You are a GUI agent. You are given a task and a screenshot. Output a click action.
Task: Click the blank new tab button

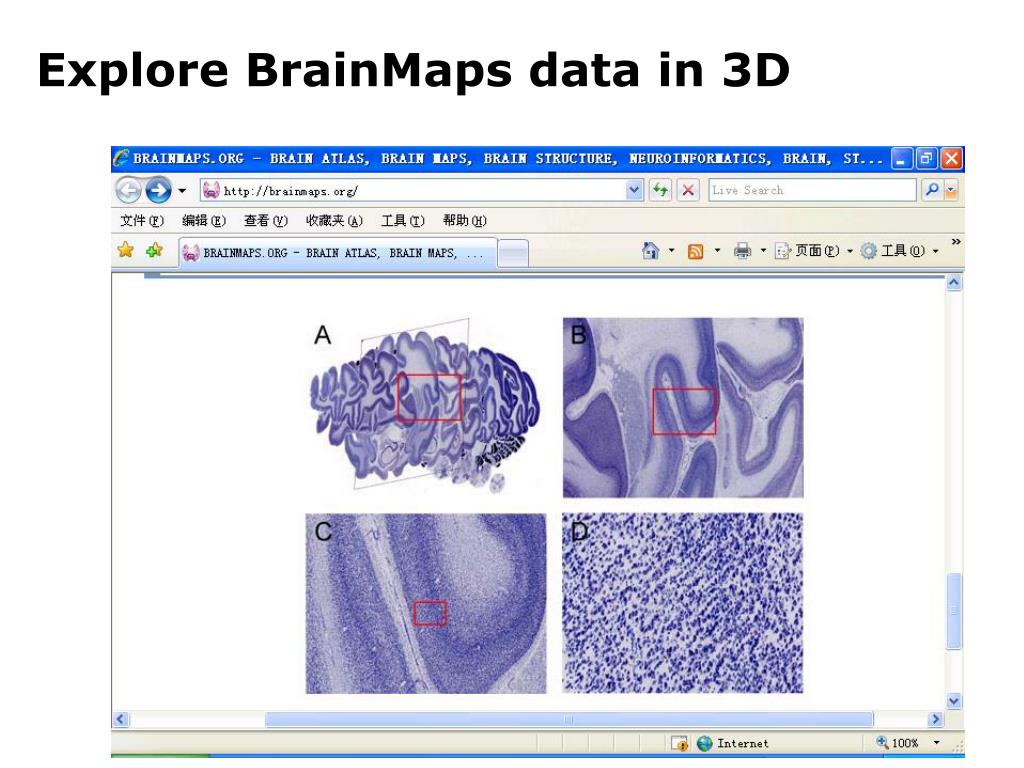pos(513,253)
